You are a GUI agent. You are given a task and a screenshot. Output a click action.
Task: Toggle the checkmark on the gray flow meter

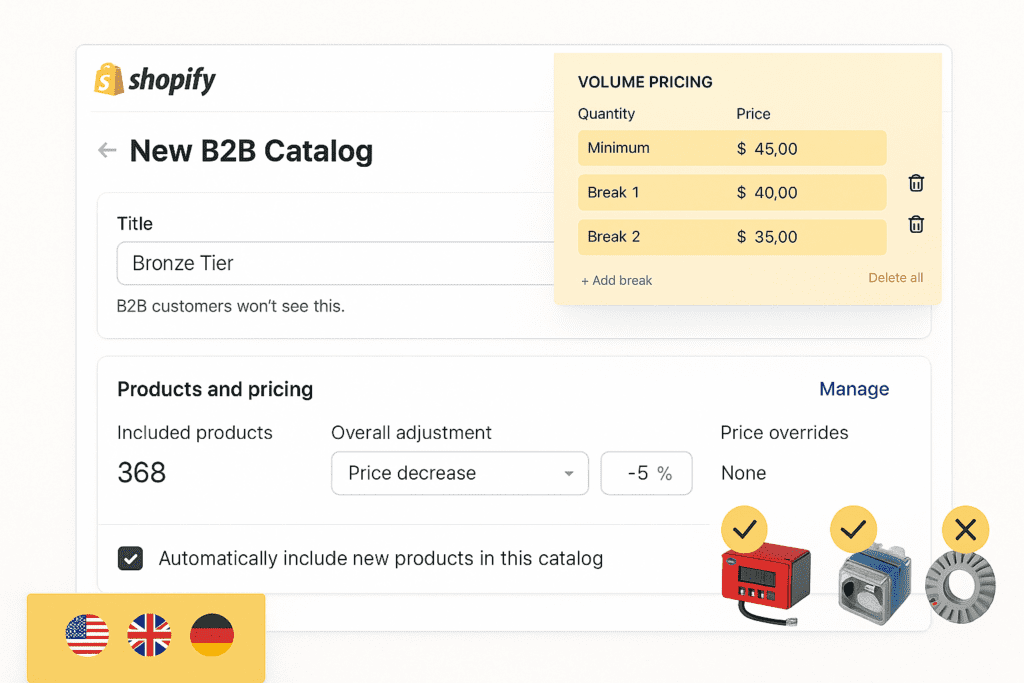point(854,529)
